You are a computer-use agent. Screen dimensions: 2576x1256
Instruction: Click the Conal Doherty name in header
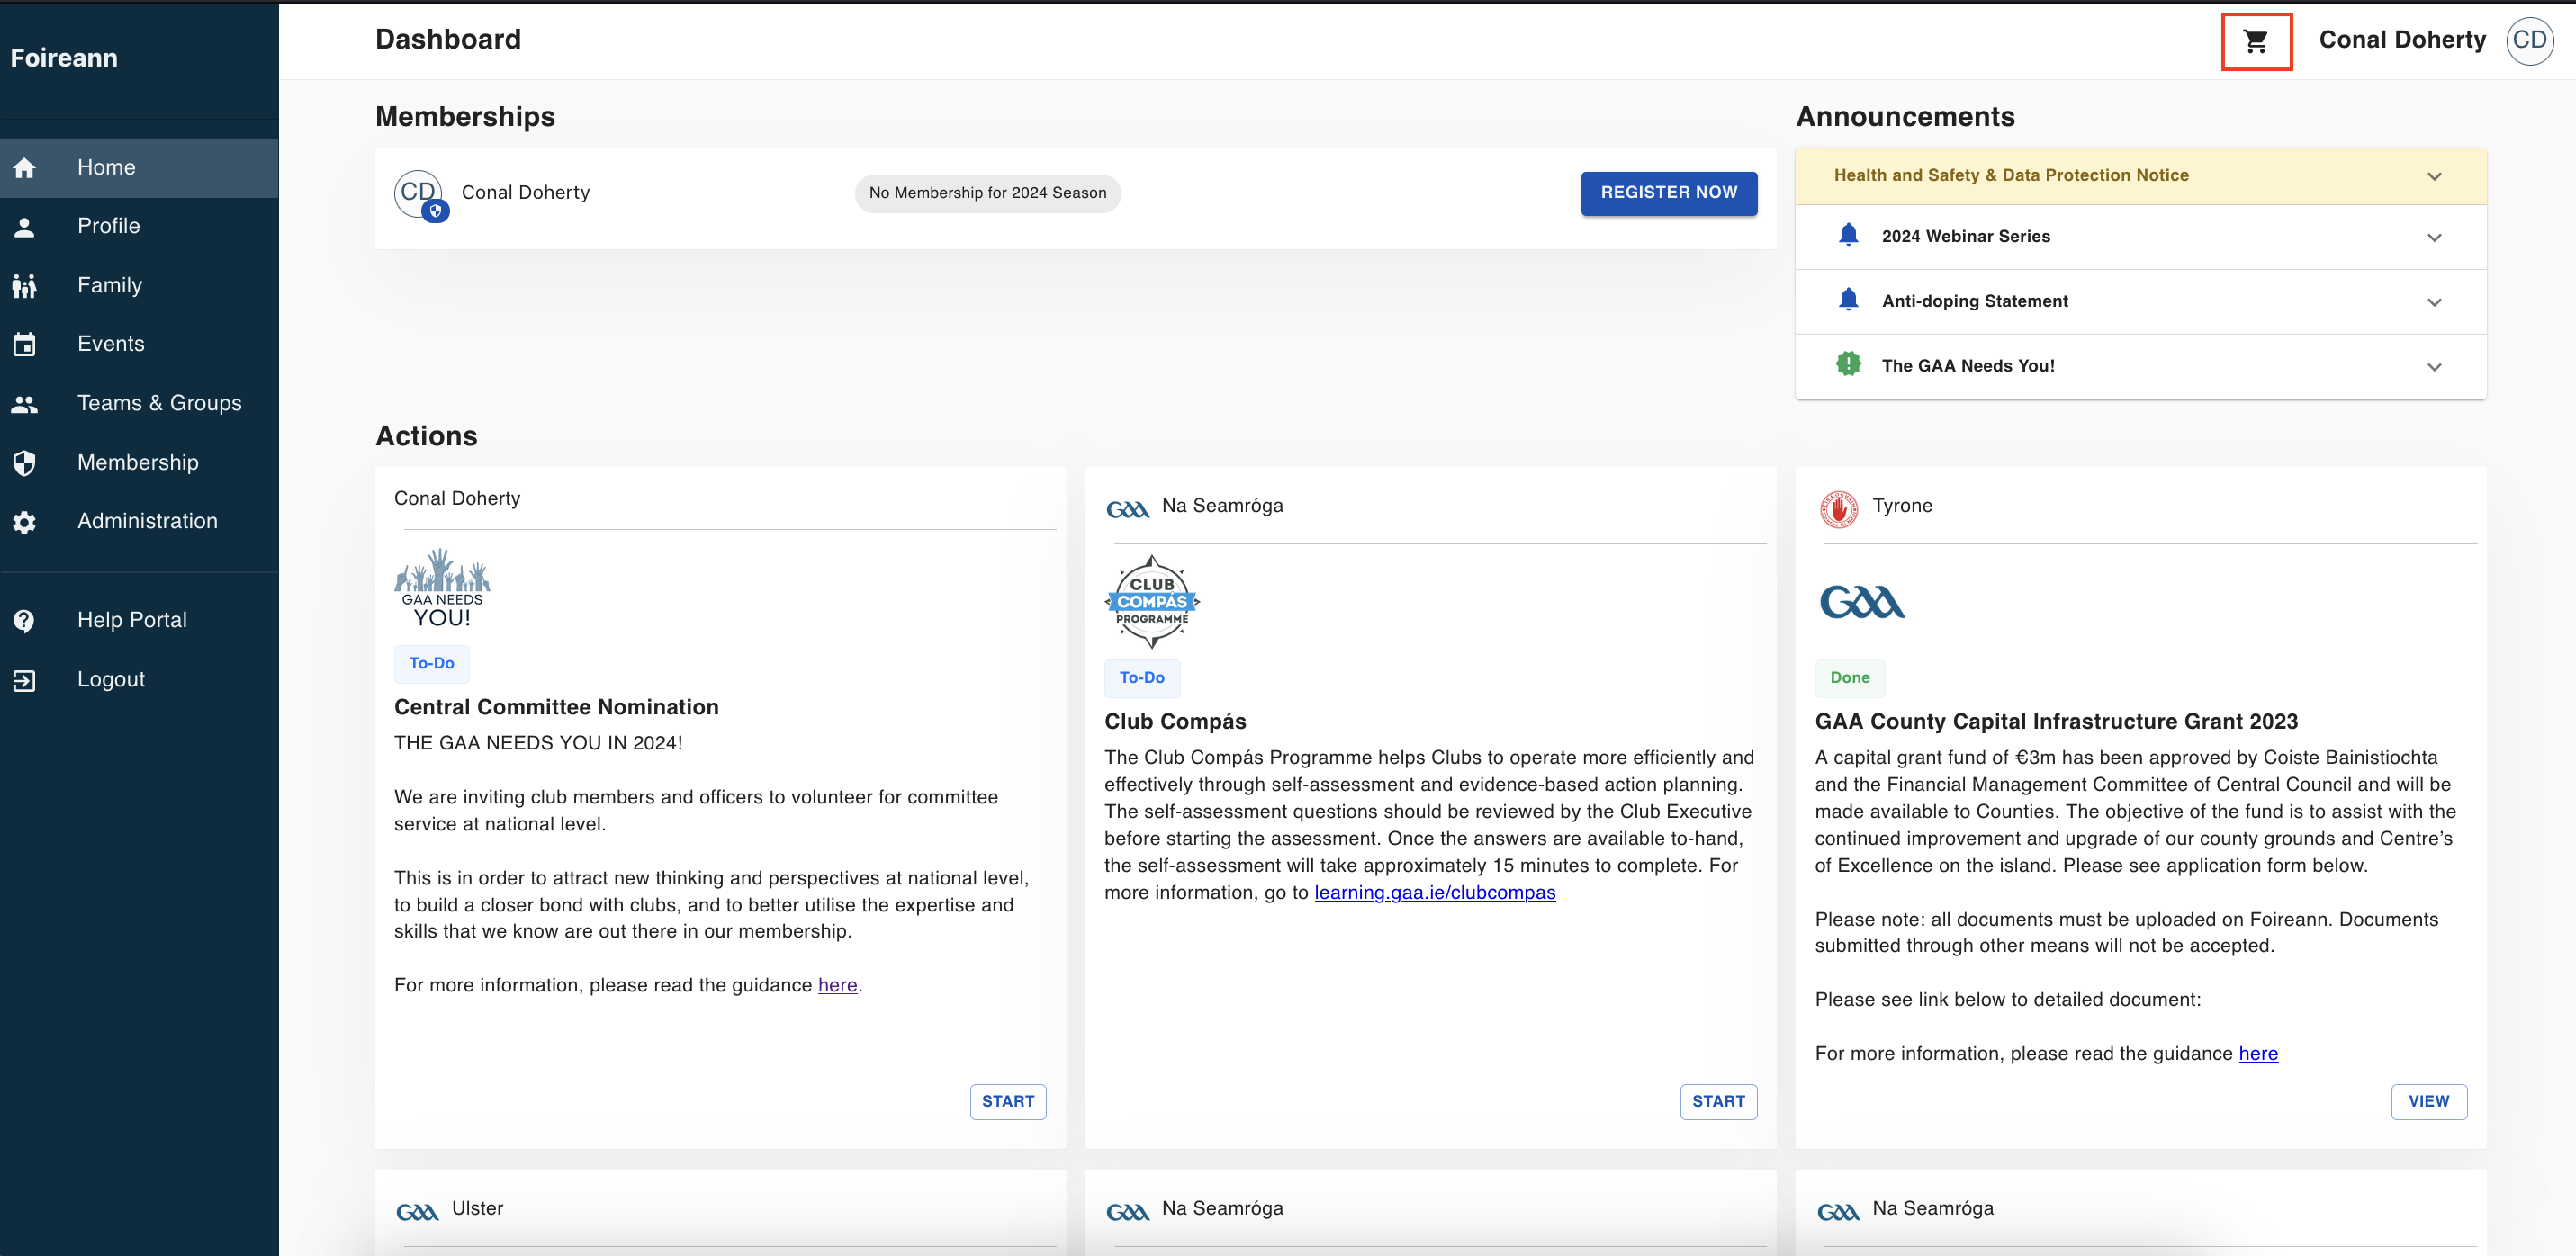(x=2402, y=40)
